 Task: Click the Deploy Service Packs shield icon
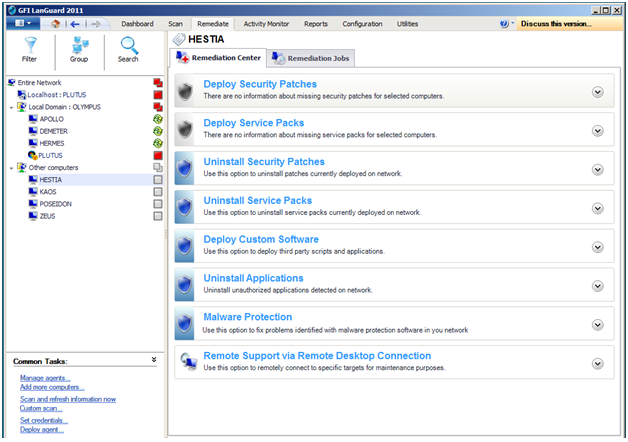[x=185, y=130]
